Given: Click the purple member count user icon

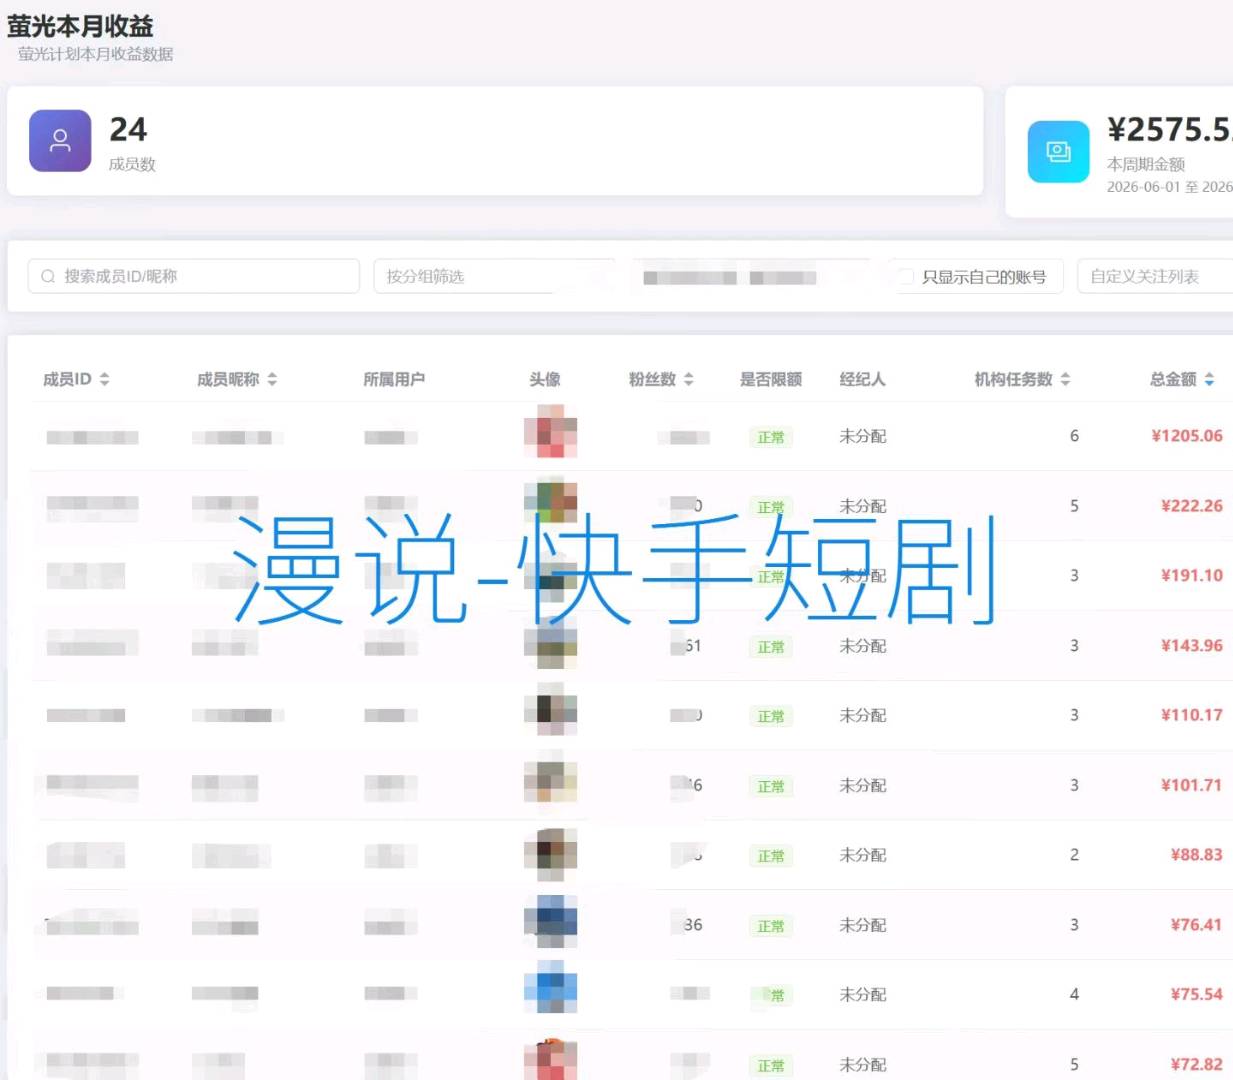Looking at the screenshot, I should click(x=60, y=141).
